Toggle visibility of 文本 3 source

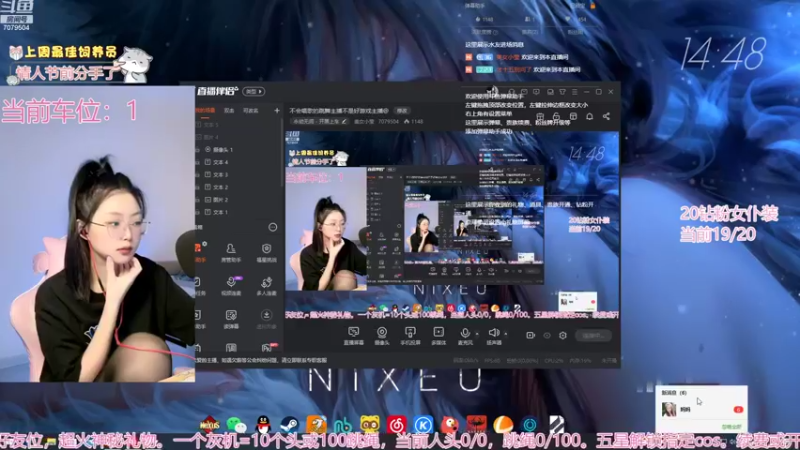pyautogui.click(x=198, y=174)
